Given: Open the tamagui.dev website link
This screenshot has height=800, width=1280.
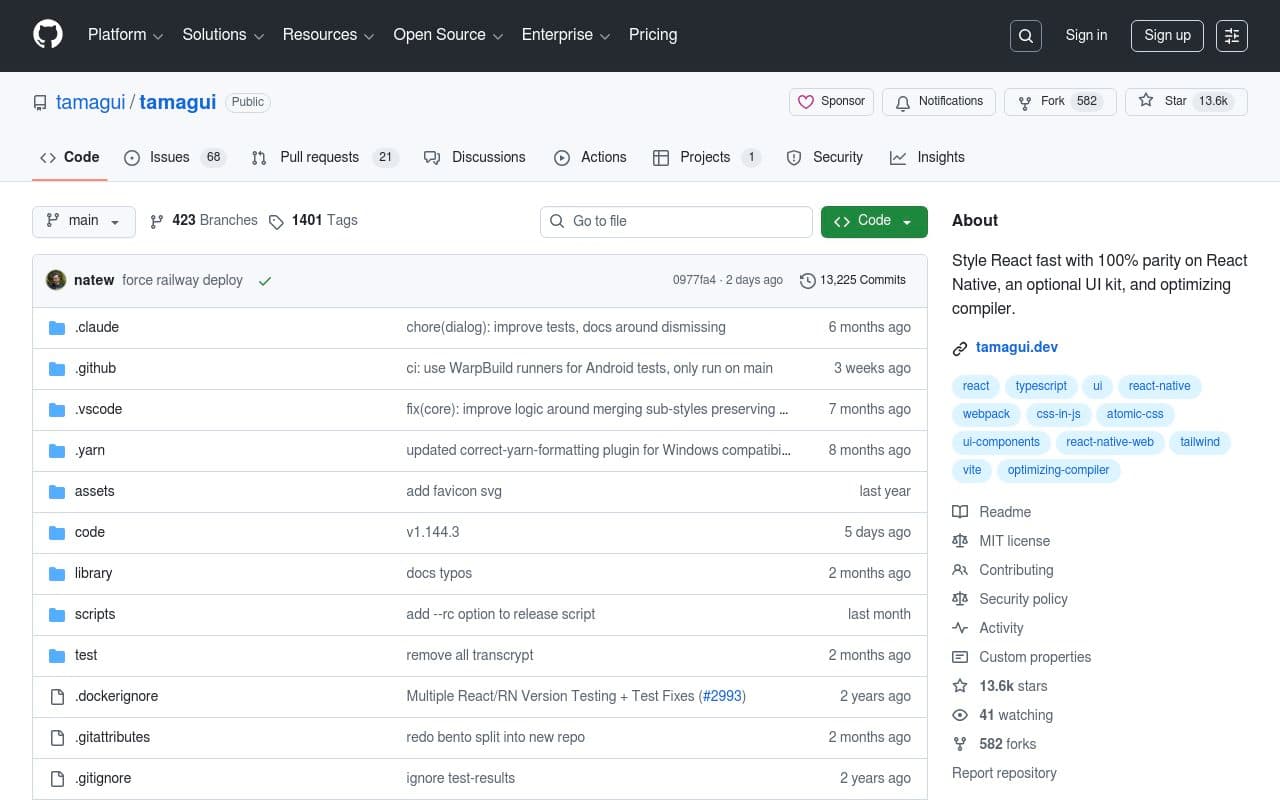Looking at the screenshot, I should 1016,348.
